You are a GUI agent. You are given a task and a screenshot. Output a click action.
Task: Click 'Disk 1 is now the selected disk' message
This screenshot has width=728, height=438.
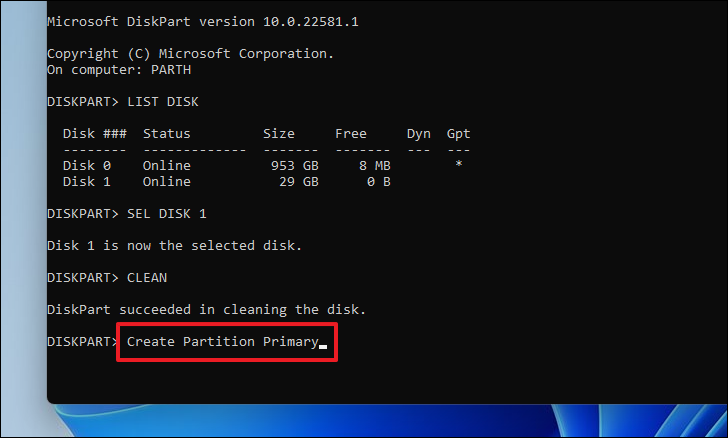tap(175, 246)
